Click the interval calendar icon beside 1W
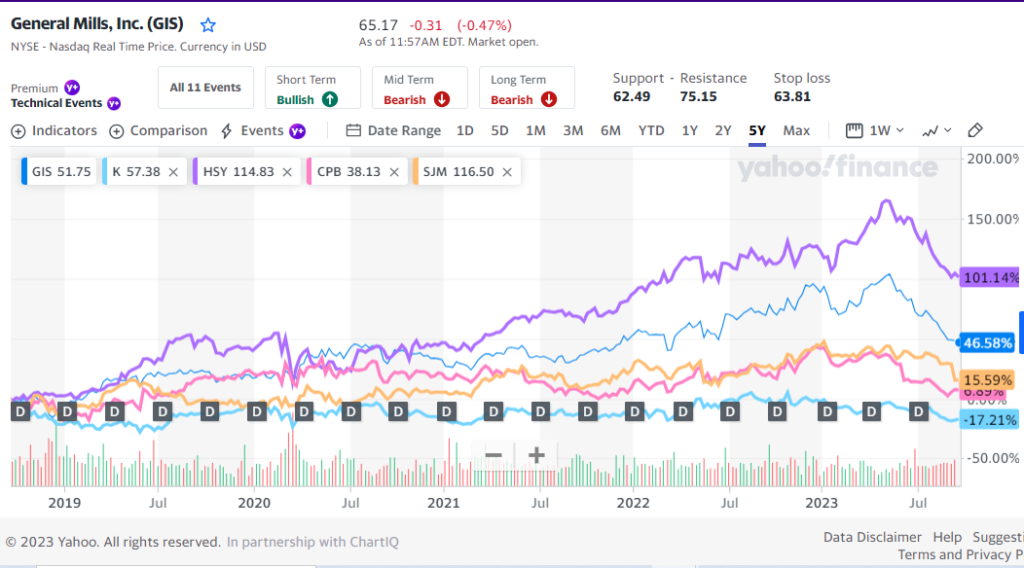 [854, 131]
